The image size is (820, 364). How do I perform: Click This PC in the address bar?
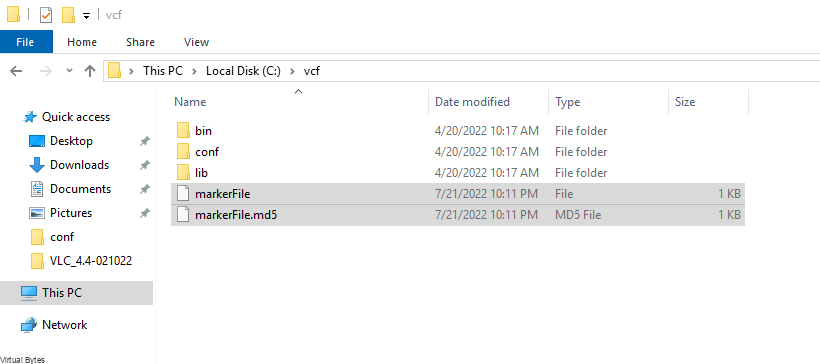tap(163, 71)
